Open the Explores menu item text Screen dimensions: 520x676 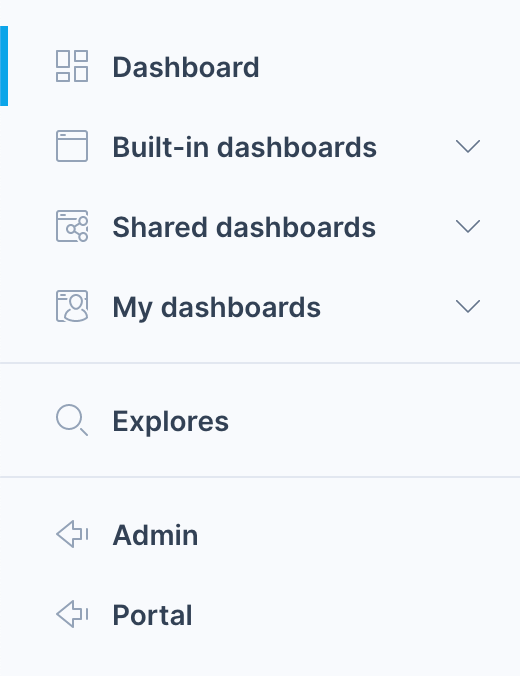pyautogui.click(x=171, y=422)
